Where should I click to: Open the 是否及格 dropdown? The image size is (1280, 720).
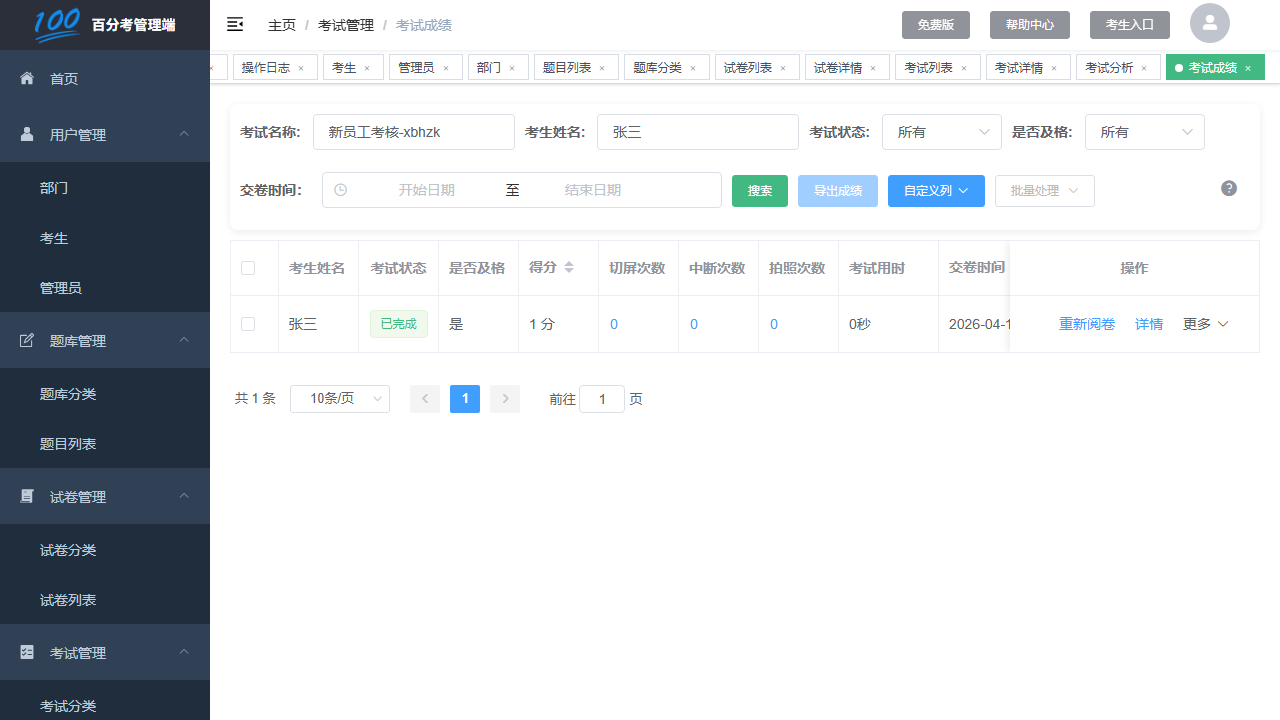click(1145, 132)
